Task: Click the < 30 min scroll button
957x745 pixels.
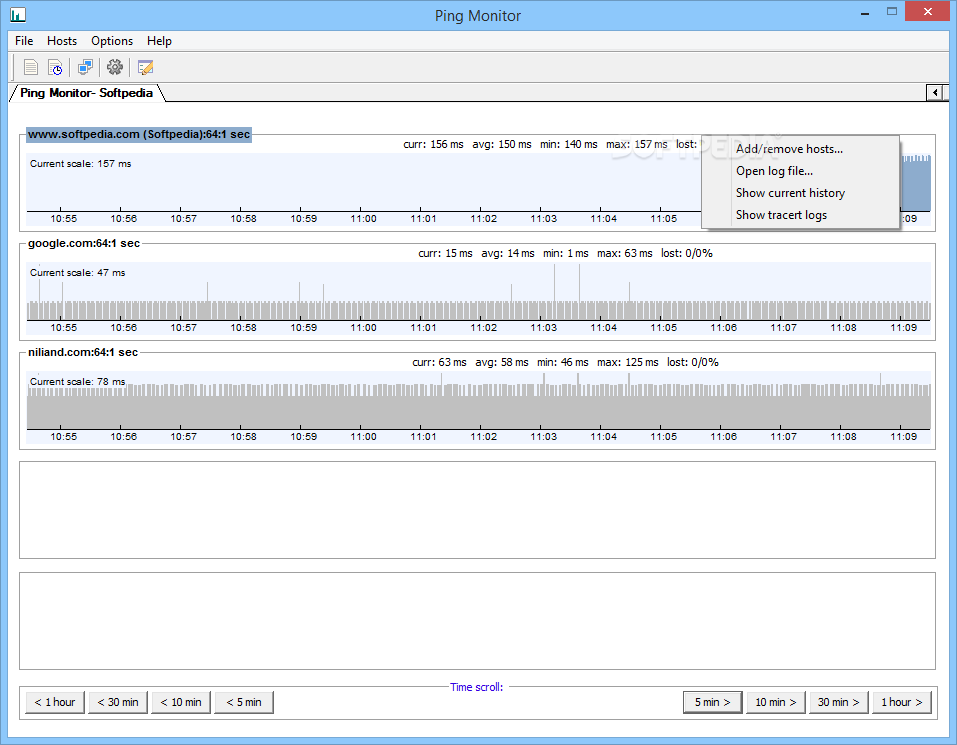Action: coord(118,702)
